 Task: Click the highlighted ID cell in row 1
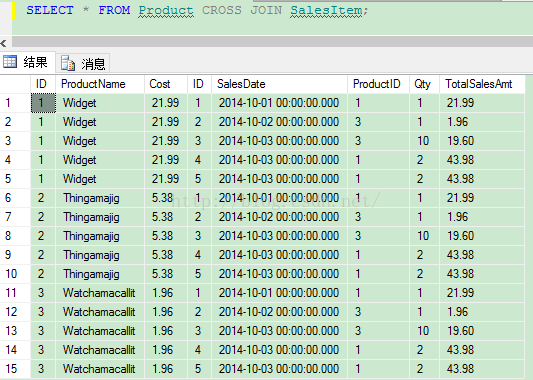(x=43, y=103)
